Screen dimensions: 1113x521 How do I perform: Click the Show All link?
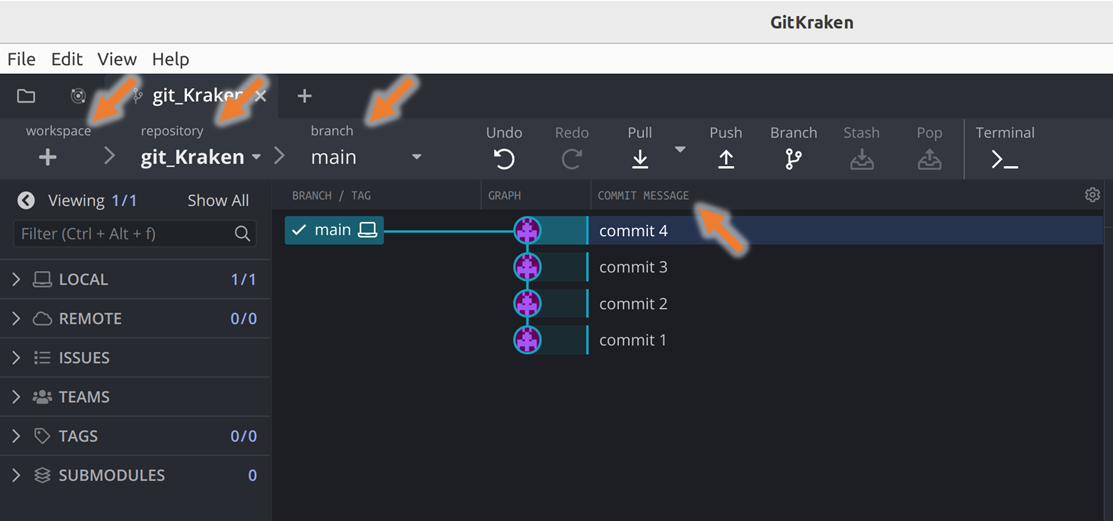click(218, 201)
